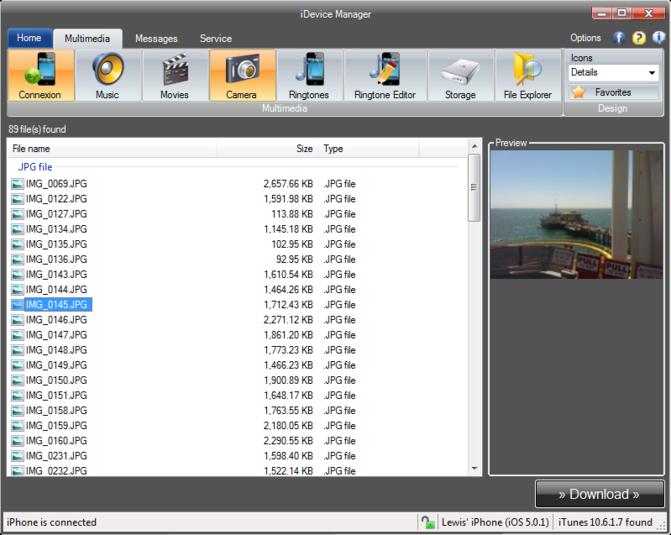Switch to the Multimedia tab
This screenshot has width=671, height=535.
(87, 39)
